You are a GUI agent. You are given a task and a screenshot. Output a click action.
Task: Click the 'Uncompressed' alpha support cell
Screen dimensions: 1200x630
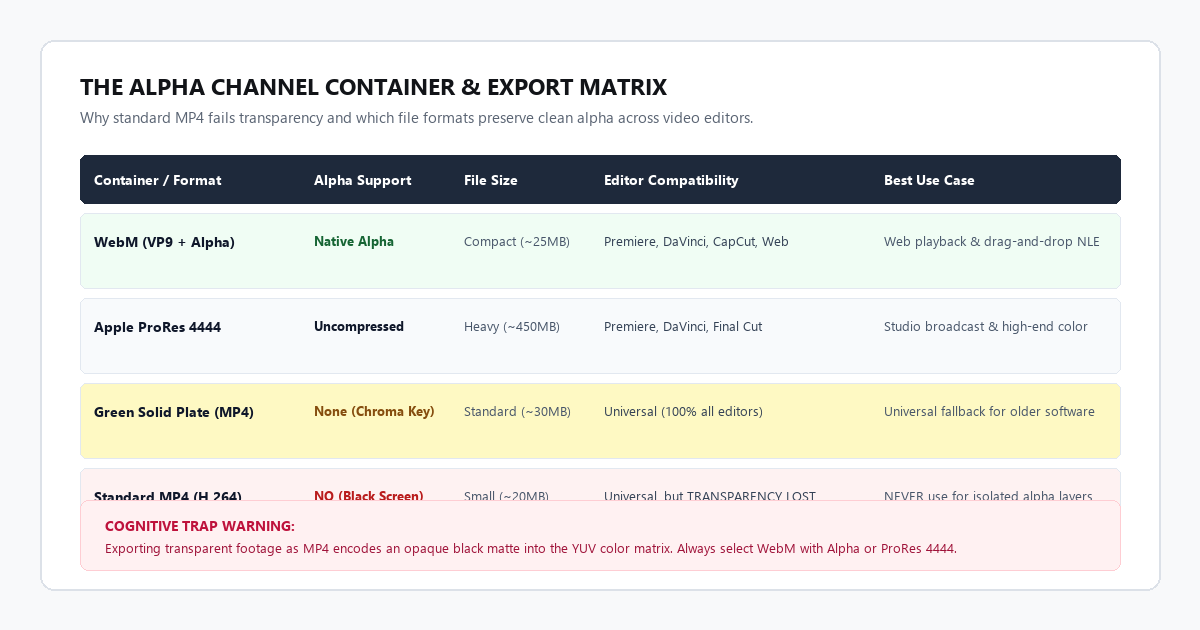coord(359,326)
